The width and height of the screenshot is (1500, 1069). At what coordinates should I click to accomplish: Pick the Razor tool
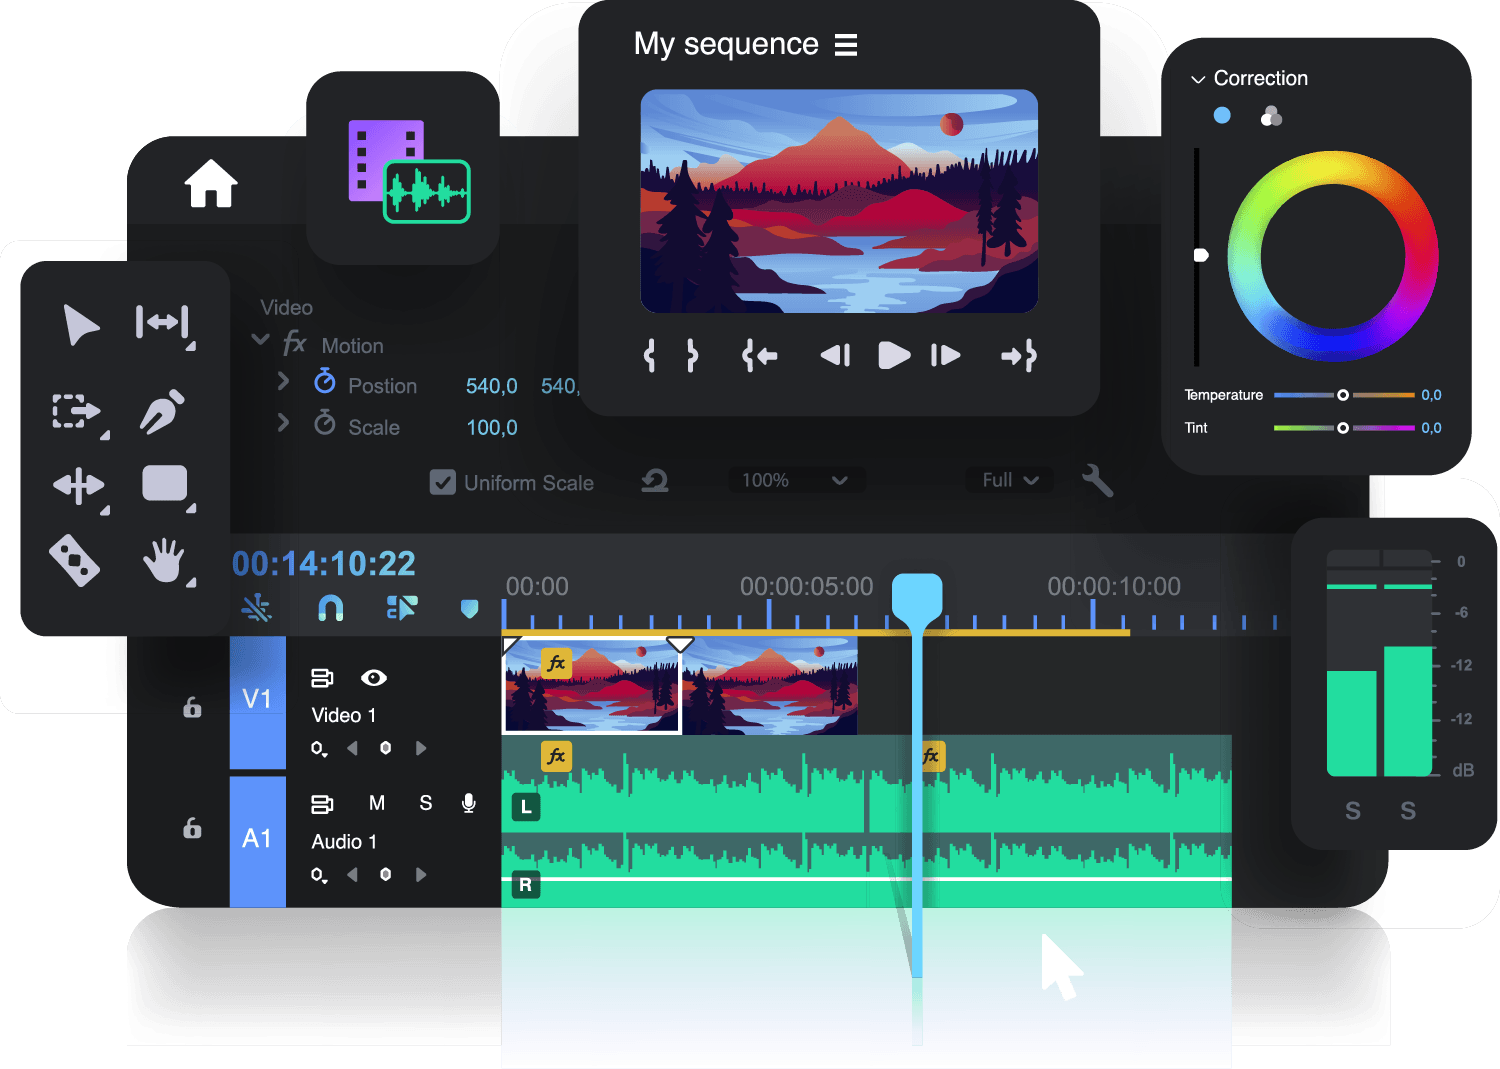(x=75, y=560)
